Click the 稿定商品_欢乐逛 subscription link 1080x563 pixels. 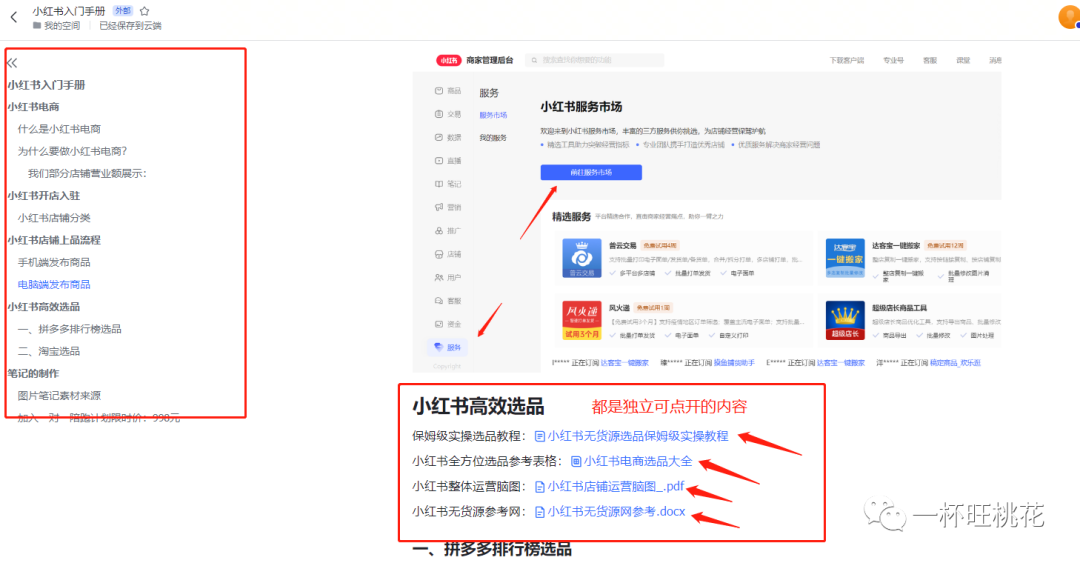[955, 363]
